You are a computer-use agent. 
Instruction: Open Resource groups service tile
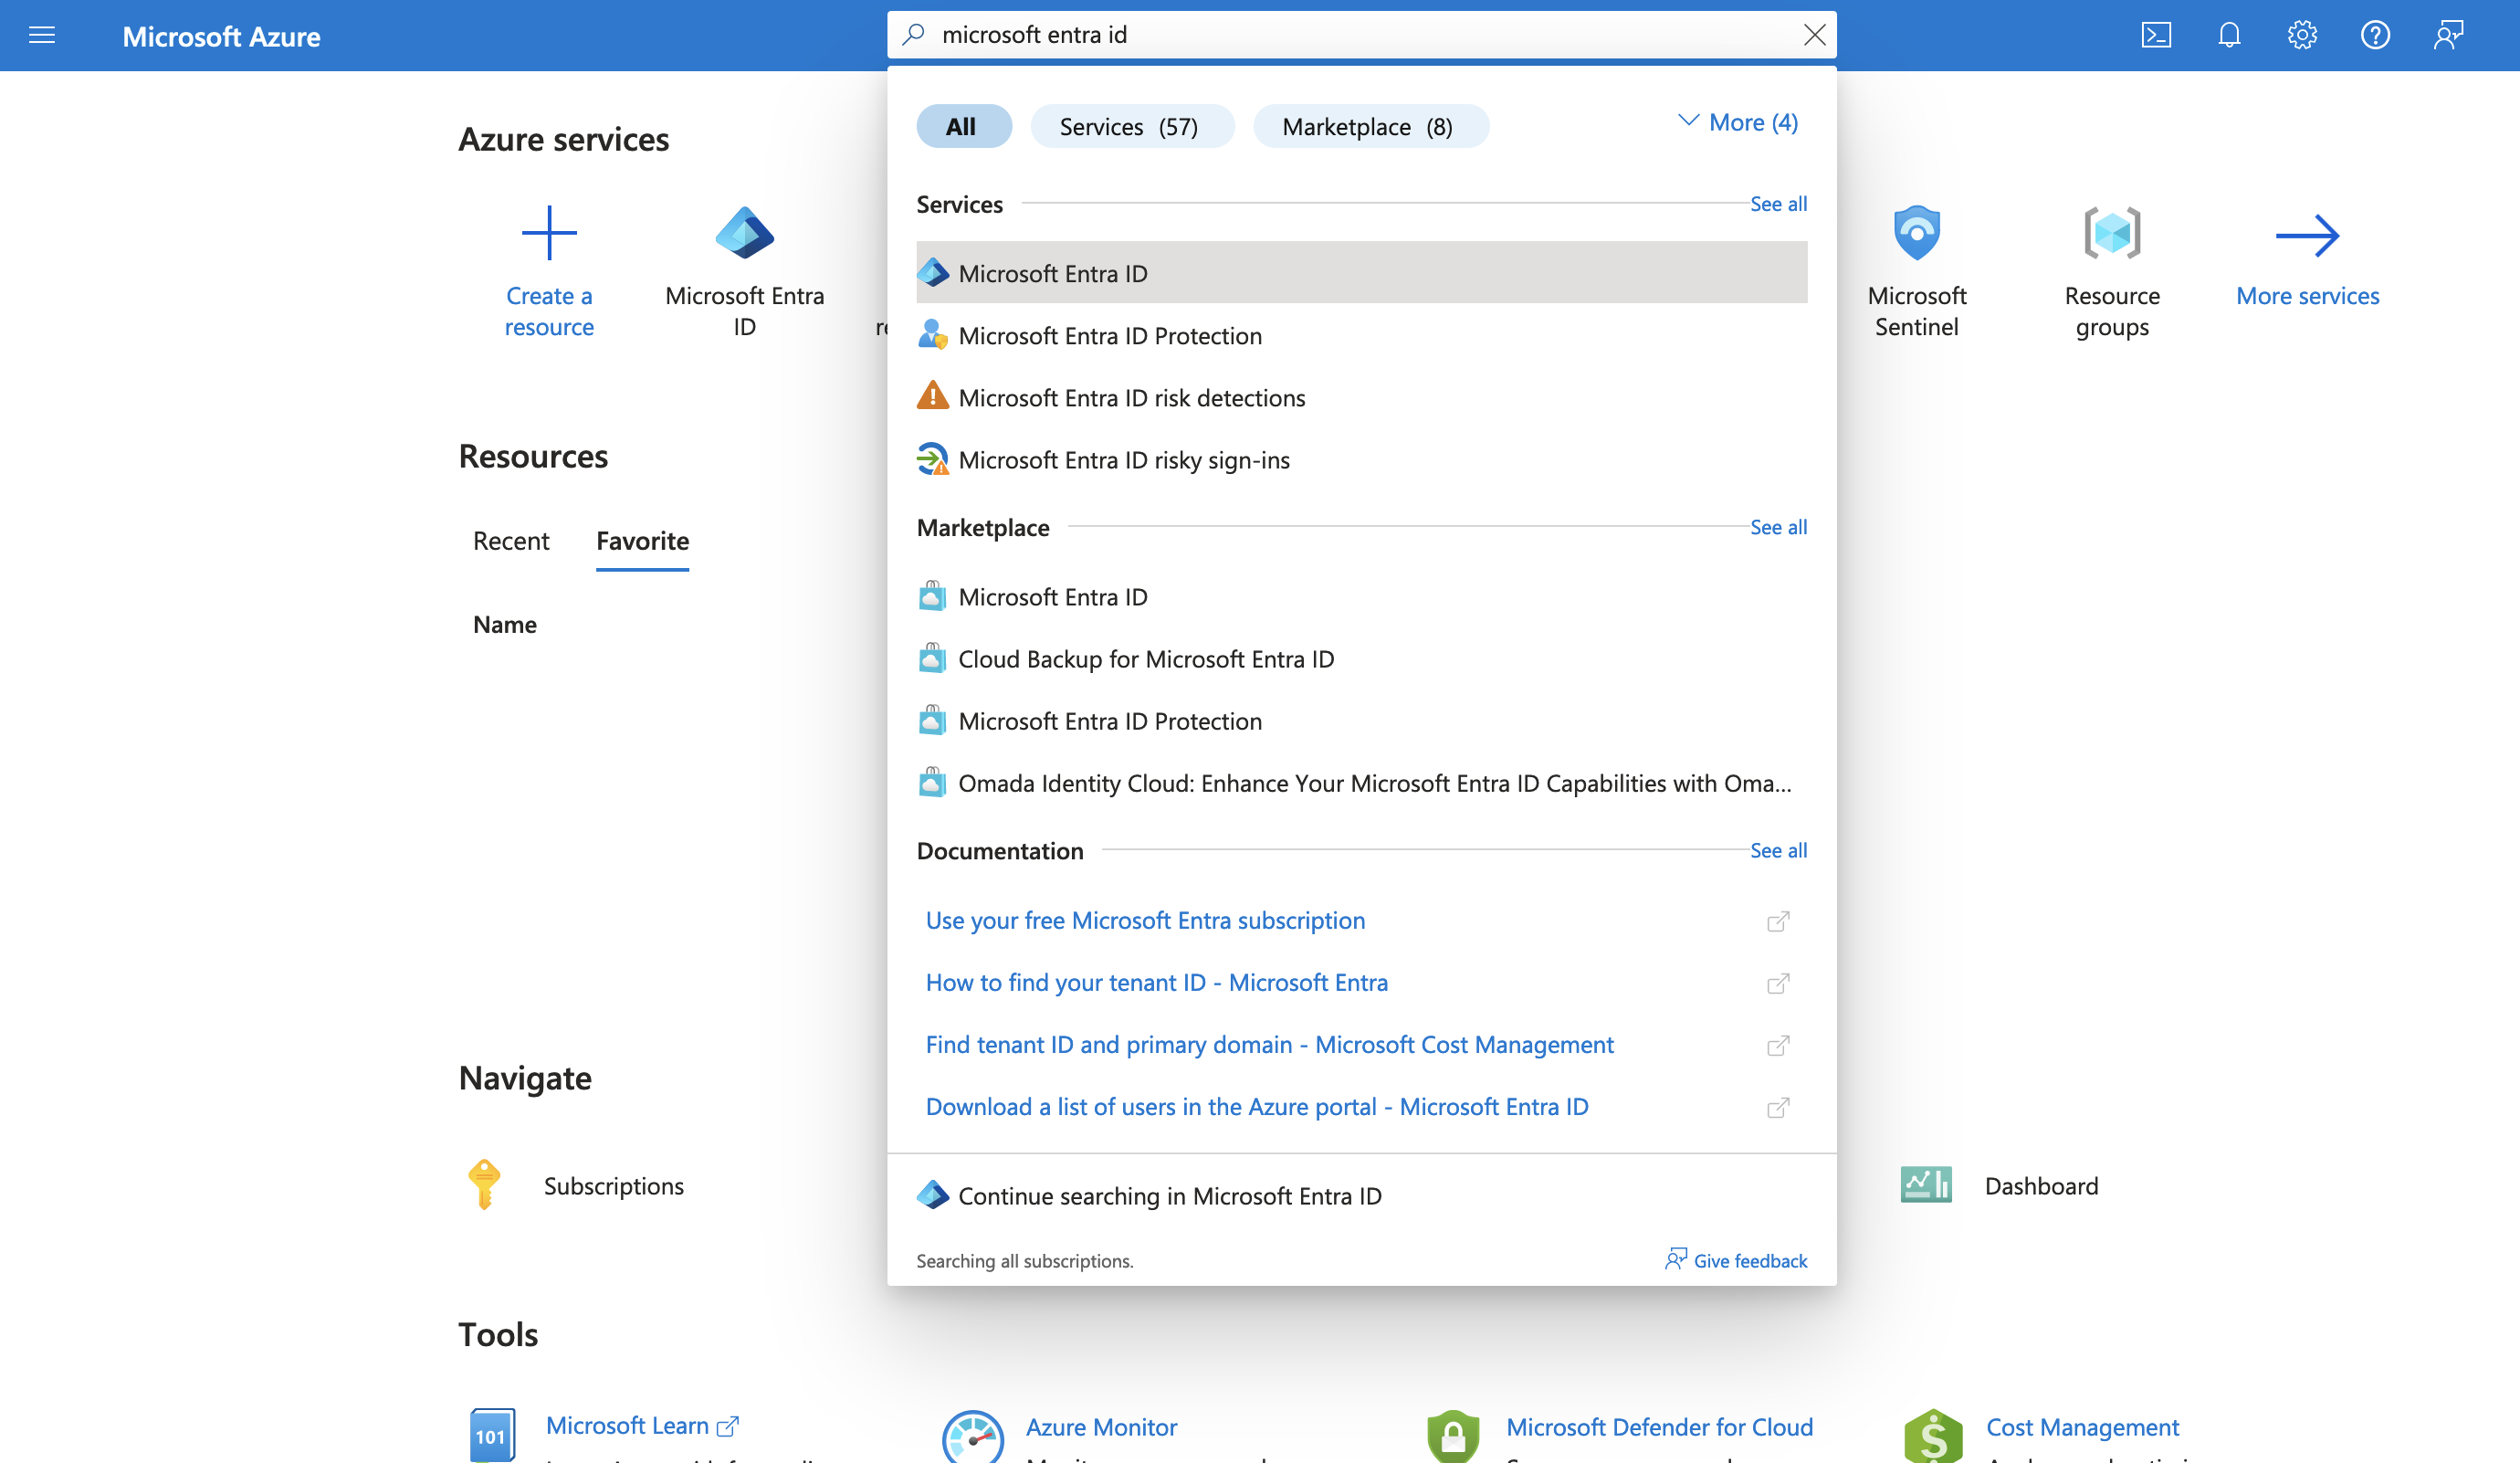2112,272
